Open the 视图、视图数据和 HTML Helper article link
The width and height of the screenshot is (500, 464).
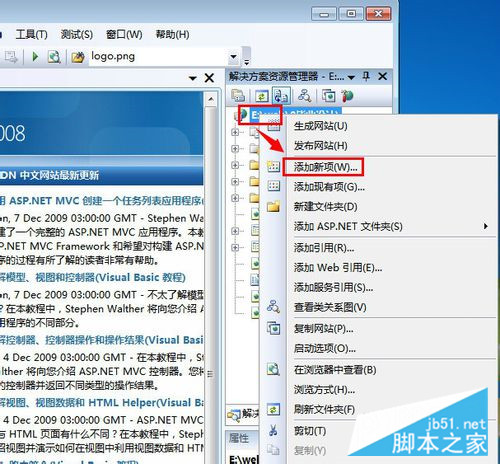tap(102, 403)
